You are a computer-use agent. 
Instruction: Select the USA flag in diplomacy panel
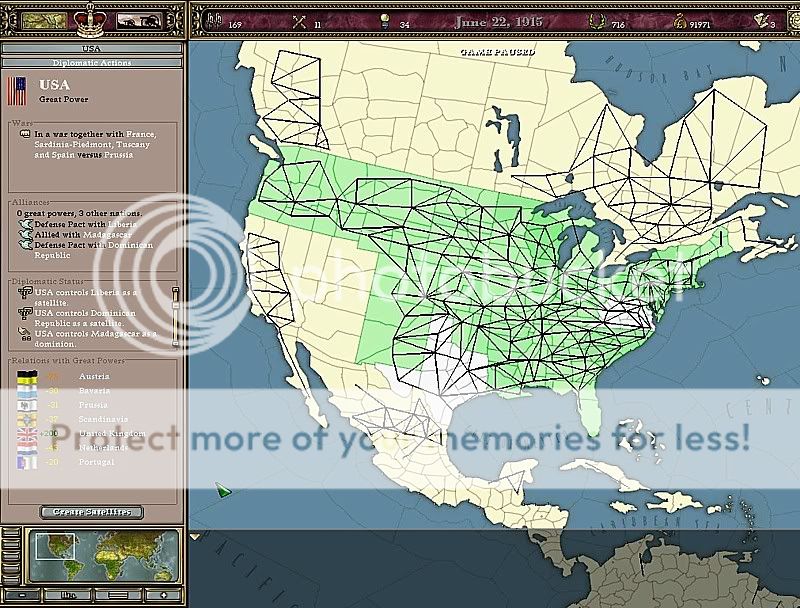pyautogui.click(x=17, y=91)
